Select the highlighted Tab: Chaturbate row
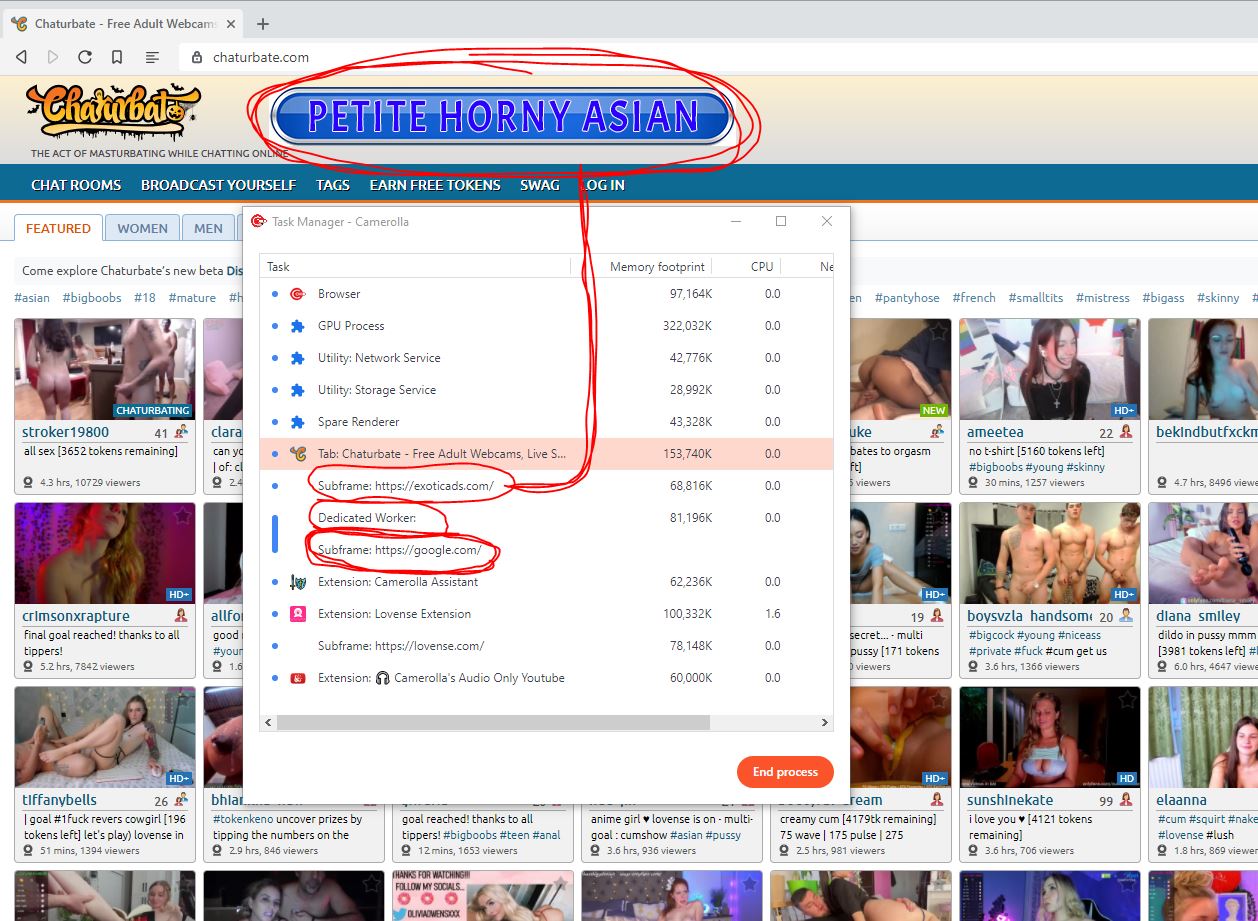Viewport: 1258px width, 921px height. 546,454
